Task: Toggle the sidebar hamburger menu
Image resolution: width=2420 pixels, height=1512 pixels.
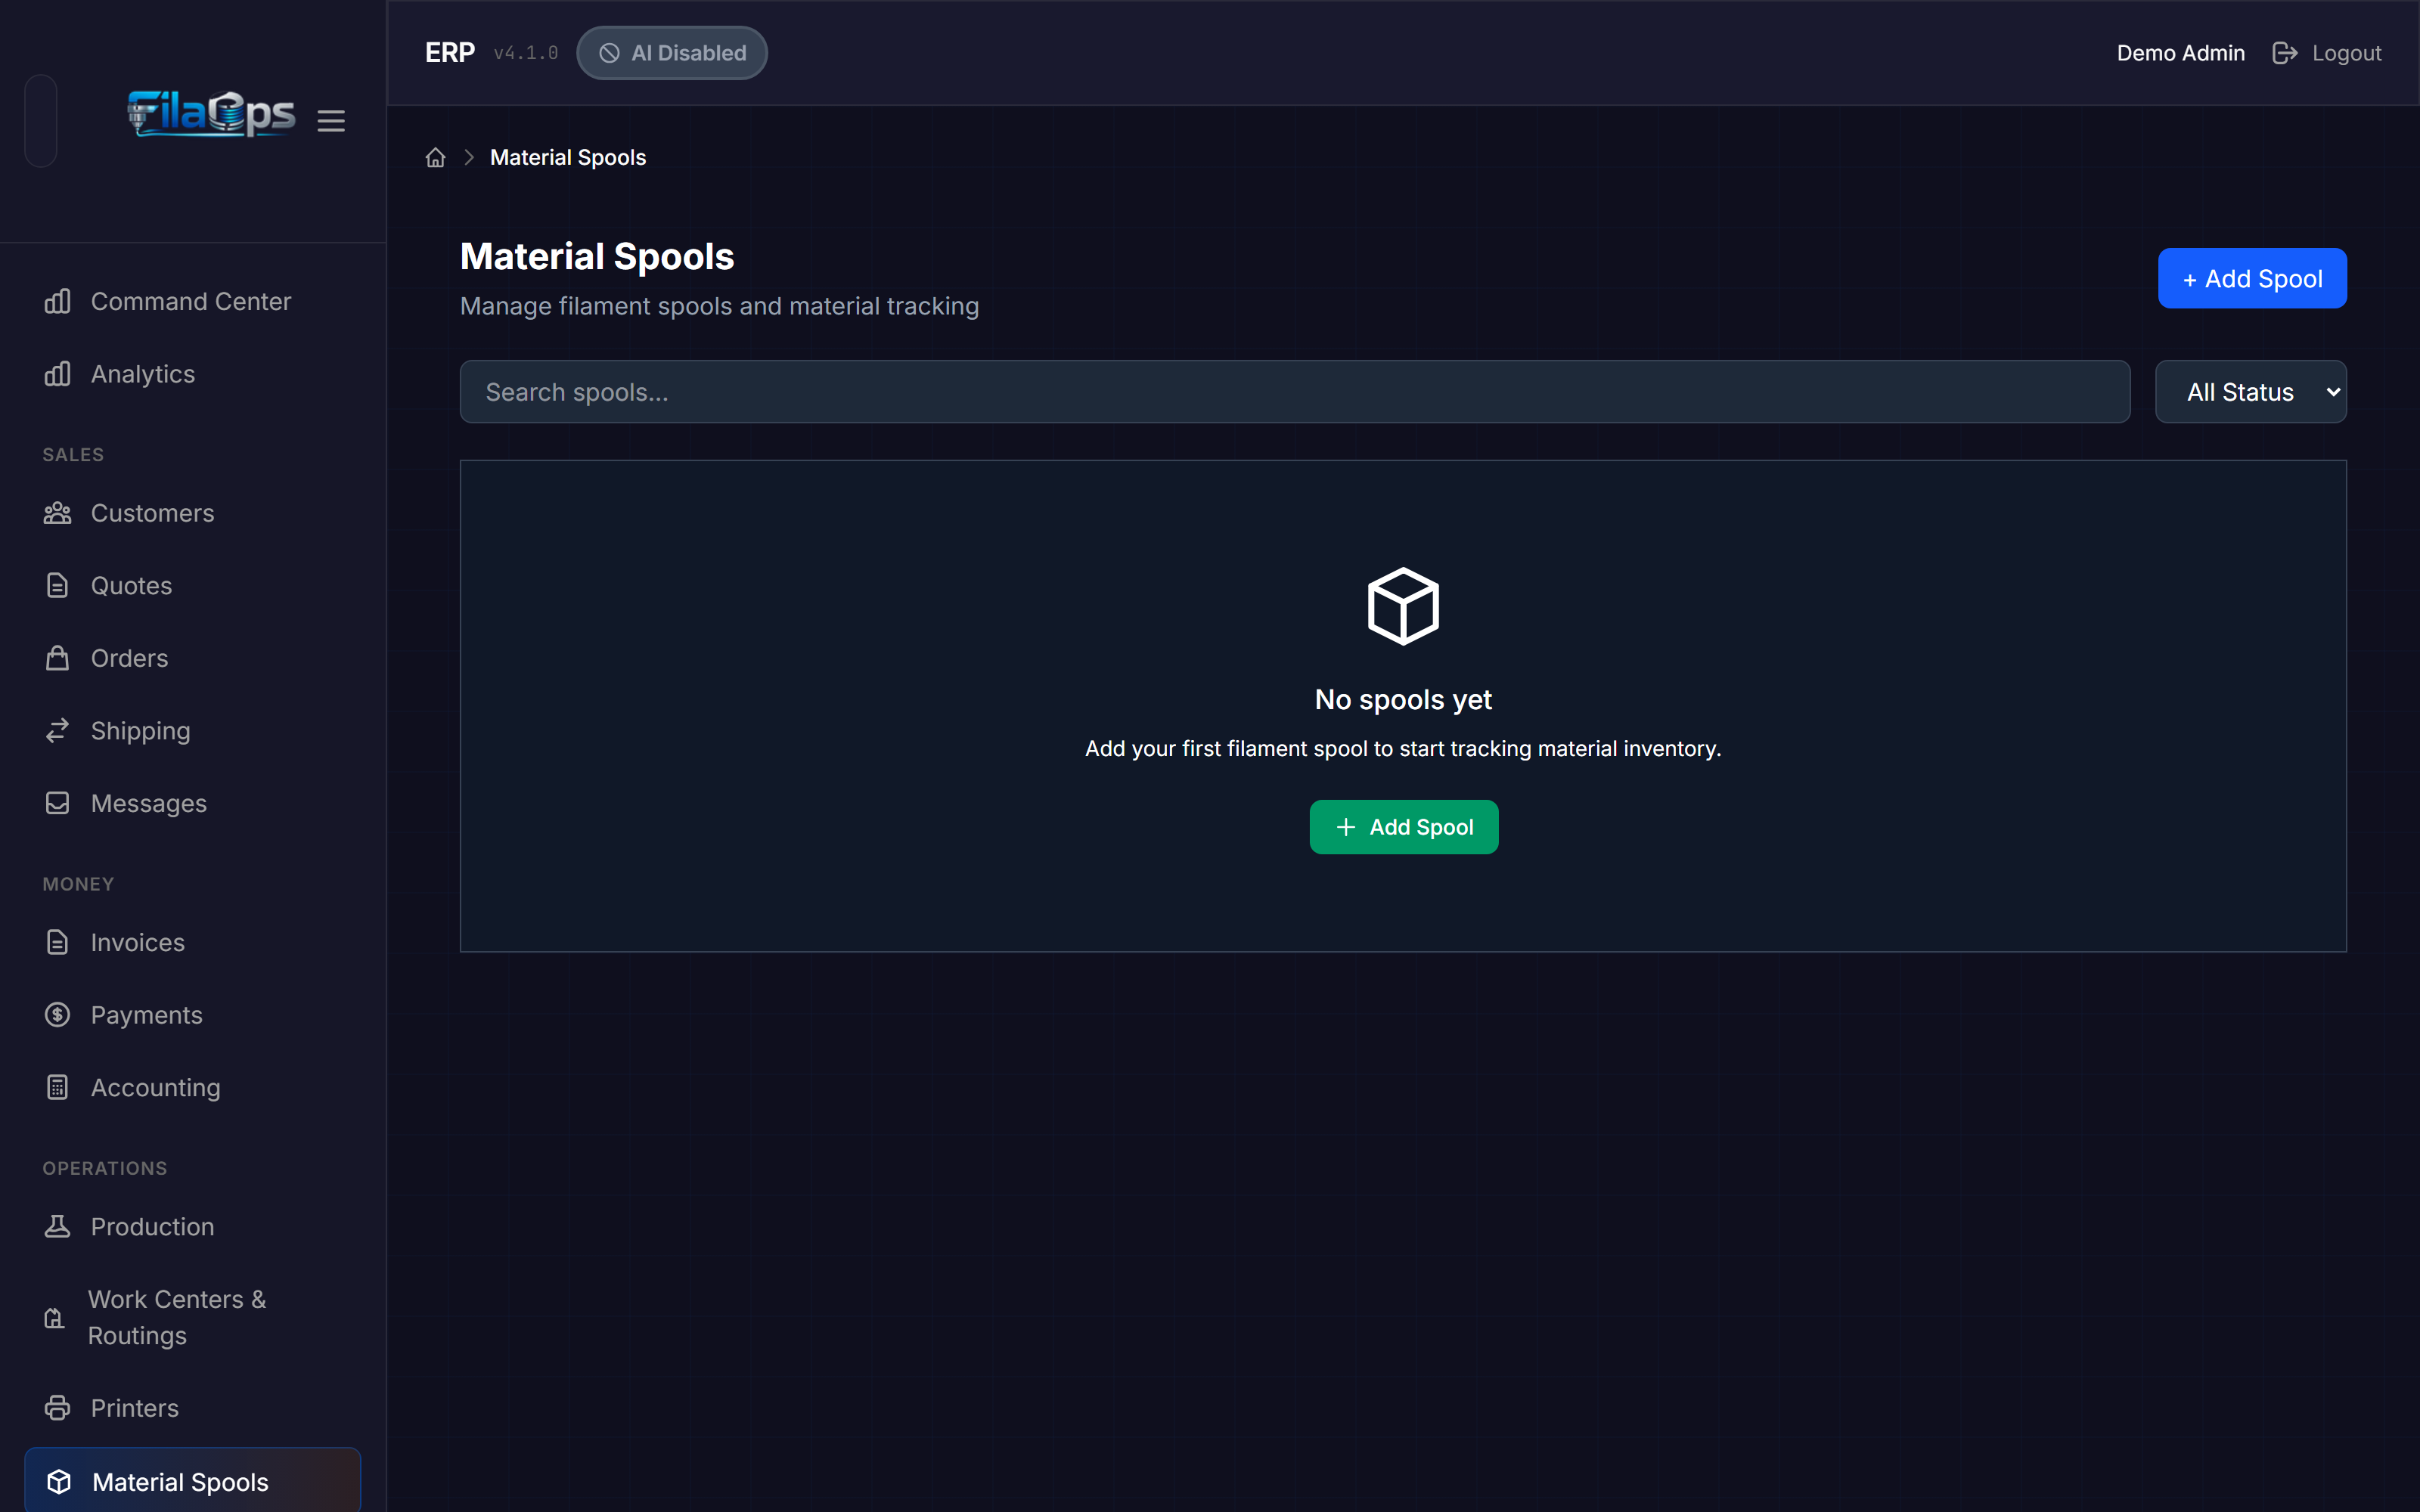Action: click(x=331, y=121)
